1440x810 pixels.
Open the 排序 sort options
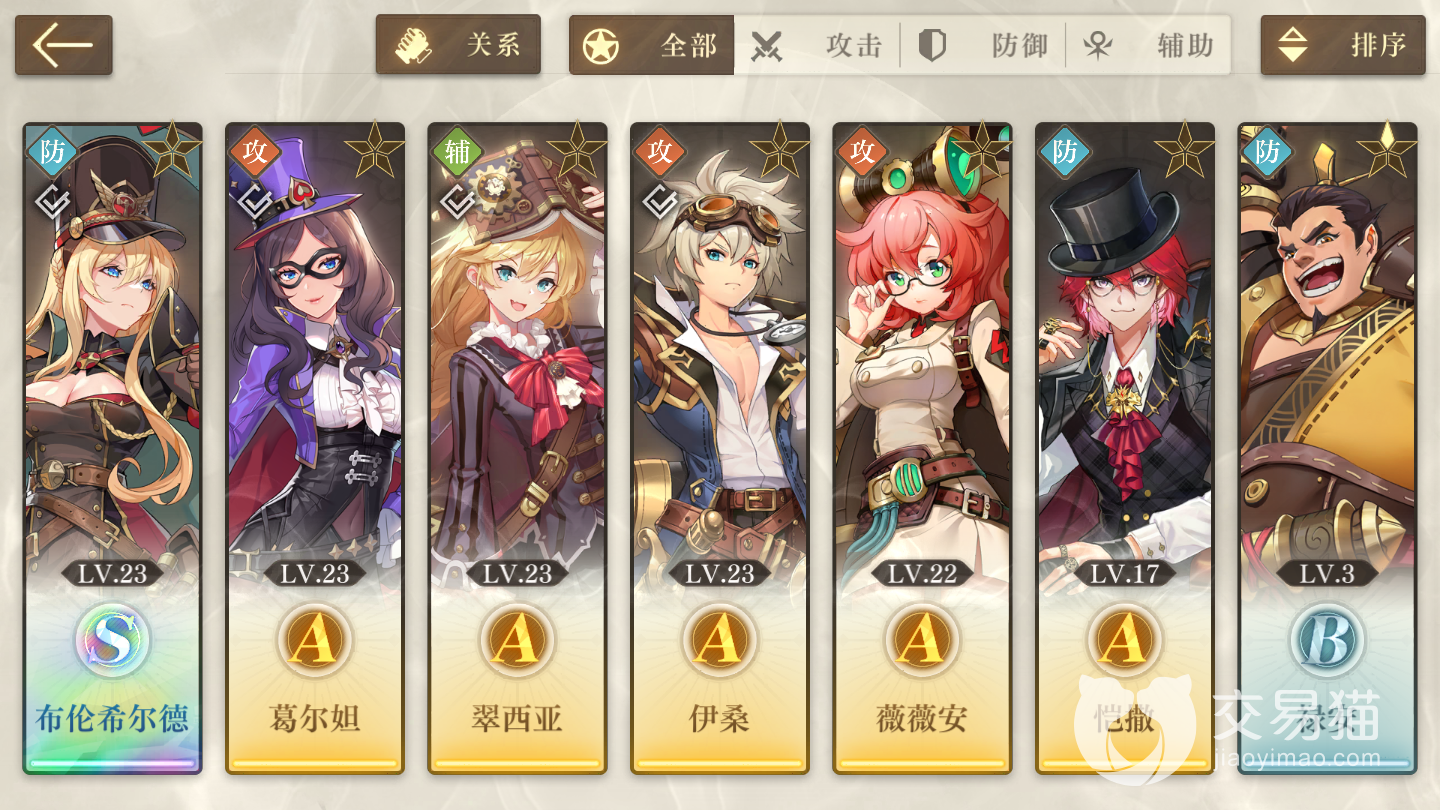point(1343,45)
